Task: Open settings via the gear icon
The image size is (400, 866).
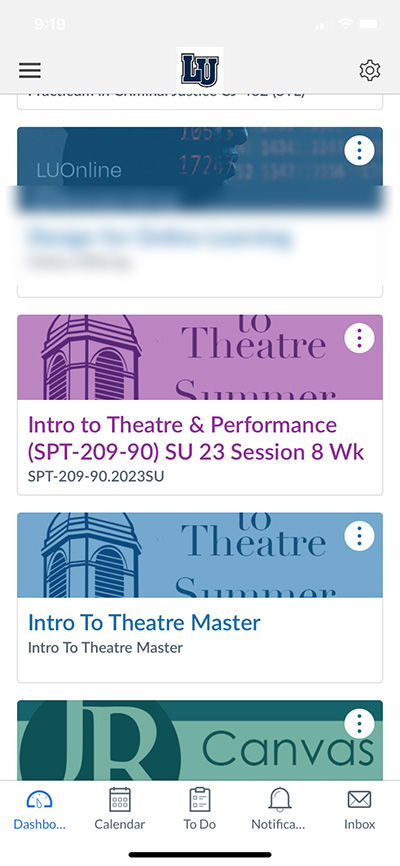Action: (370, 71)
